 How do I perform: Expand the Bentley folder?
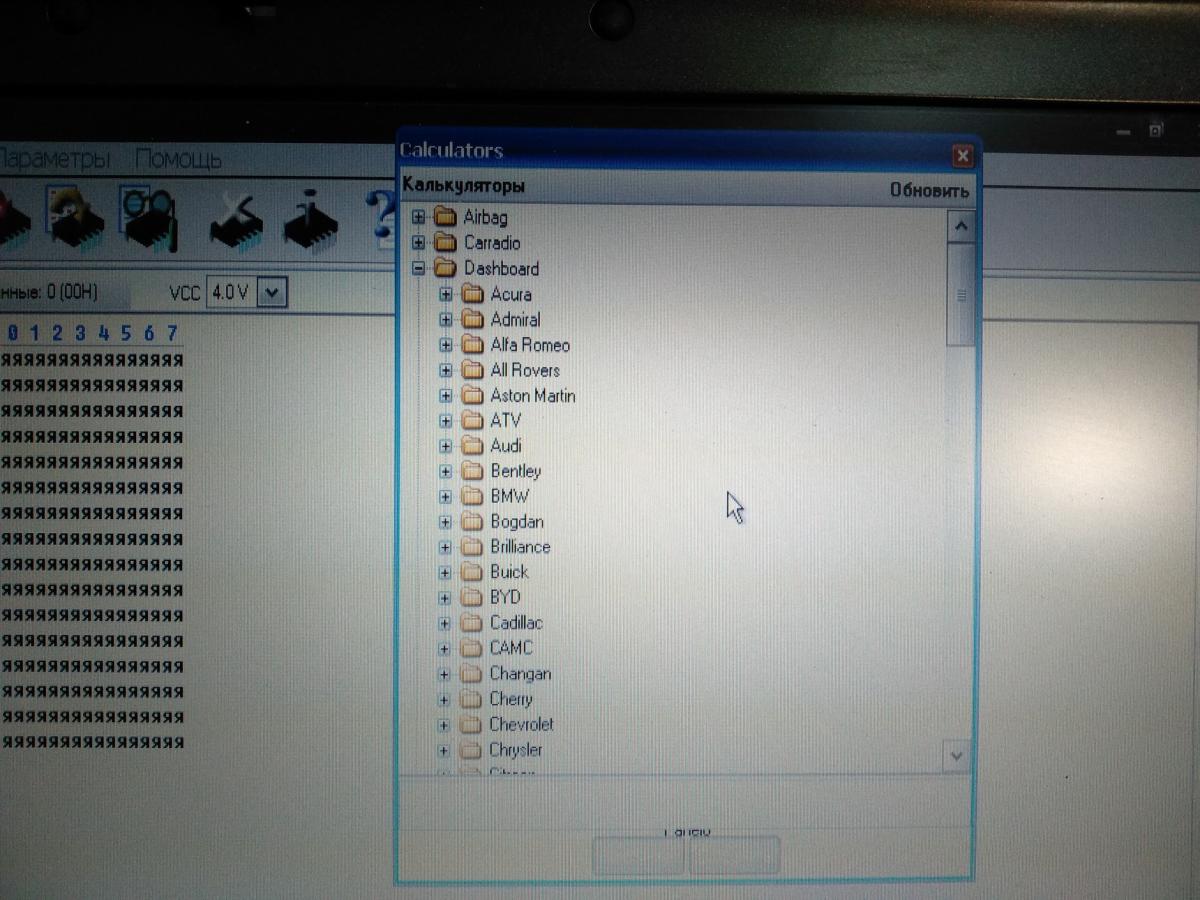tap(446, 471)
